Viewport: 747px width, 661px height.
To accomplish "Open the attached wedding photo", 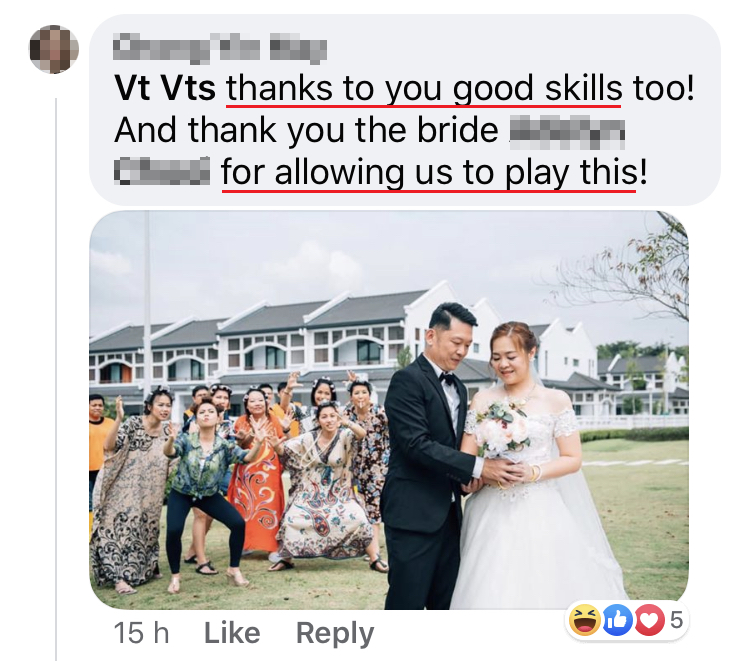I will coord(389,410).
